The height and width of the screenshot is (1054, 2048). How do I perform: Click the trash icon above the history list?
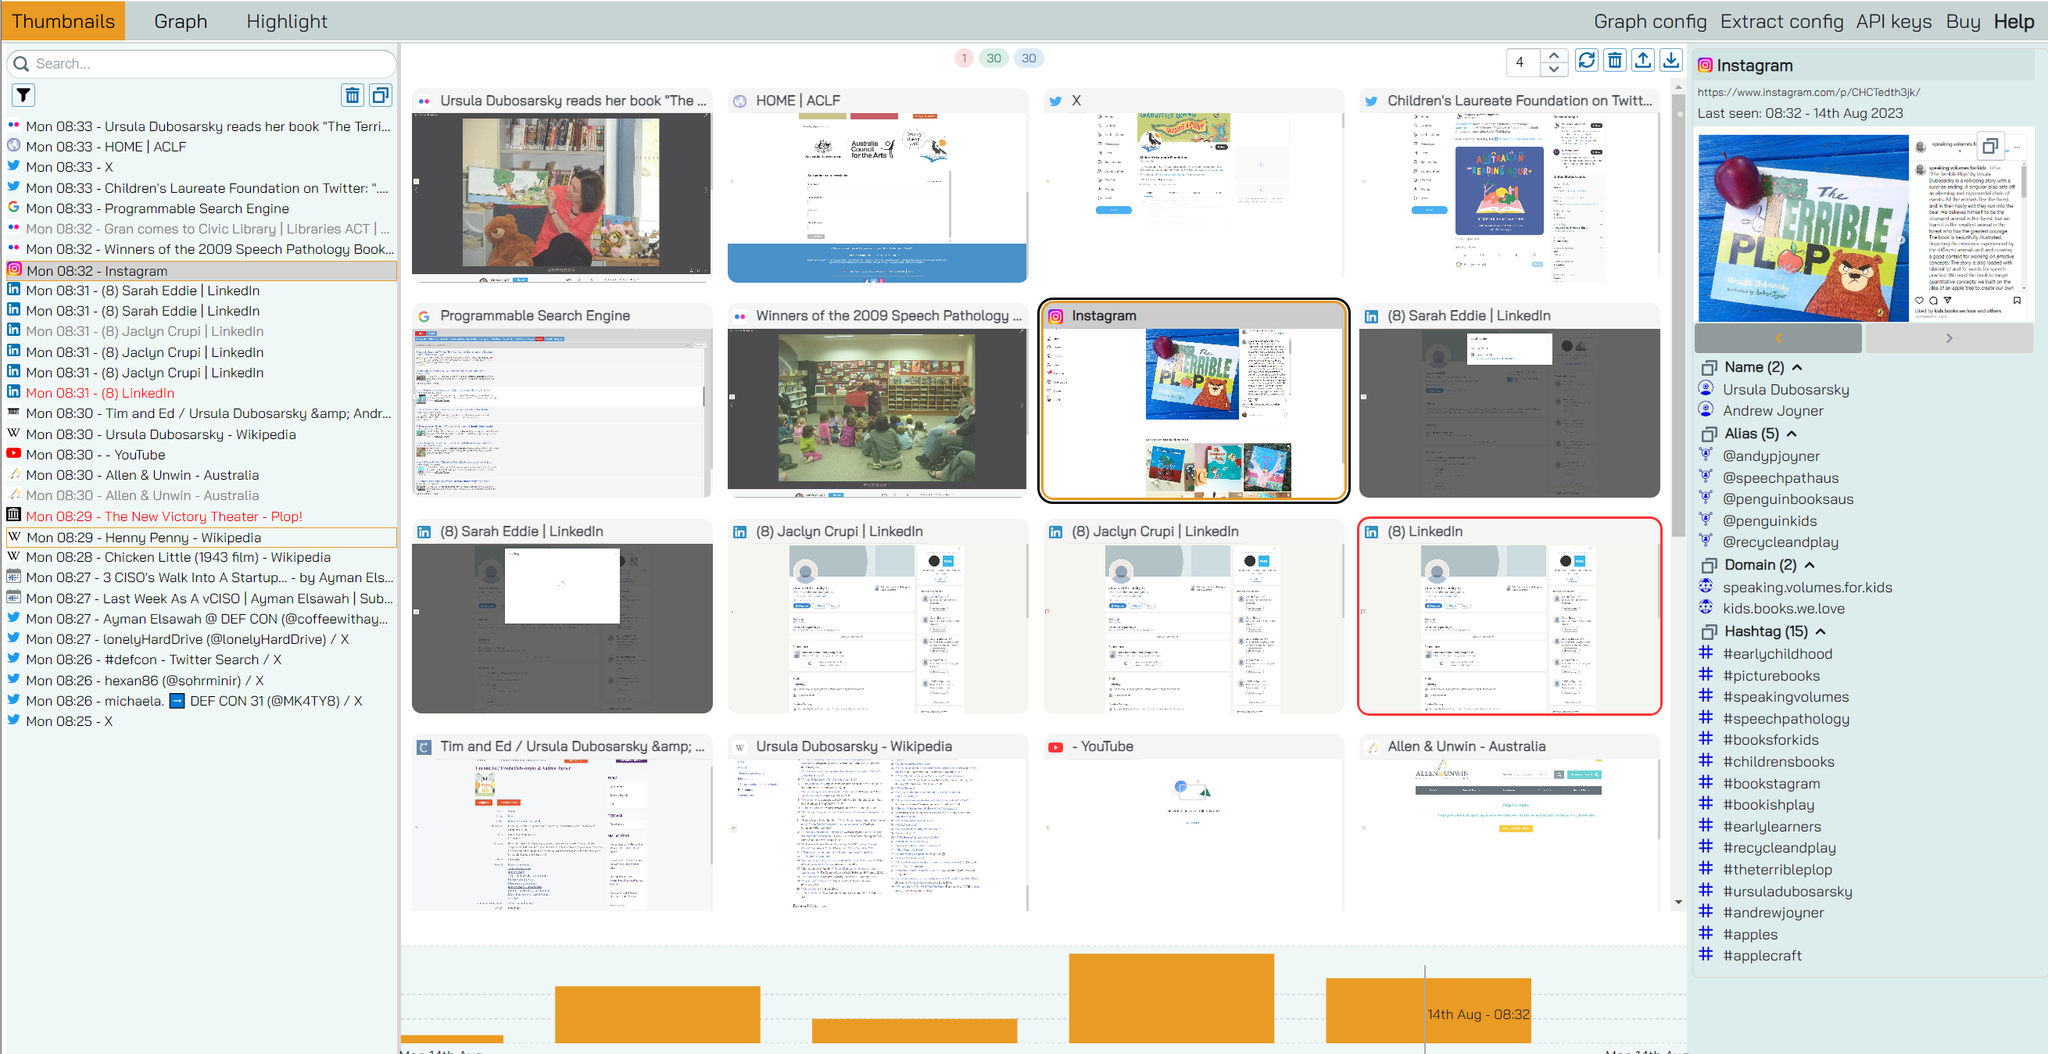point(352,95)
